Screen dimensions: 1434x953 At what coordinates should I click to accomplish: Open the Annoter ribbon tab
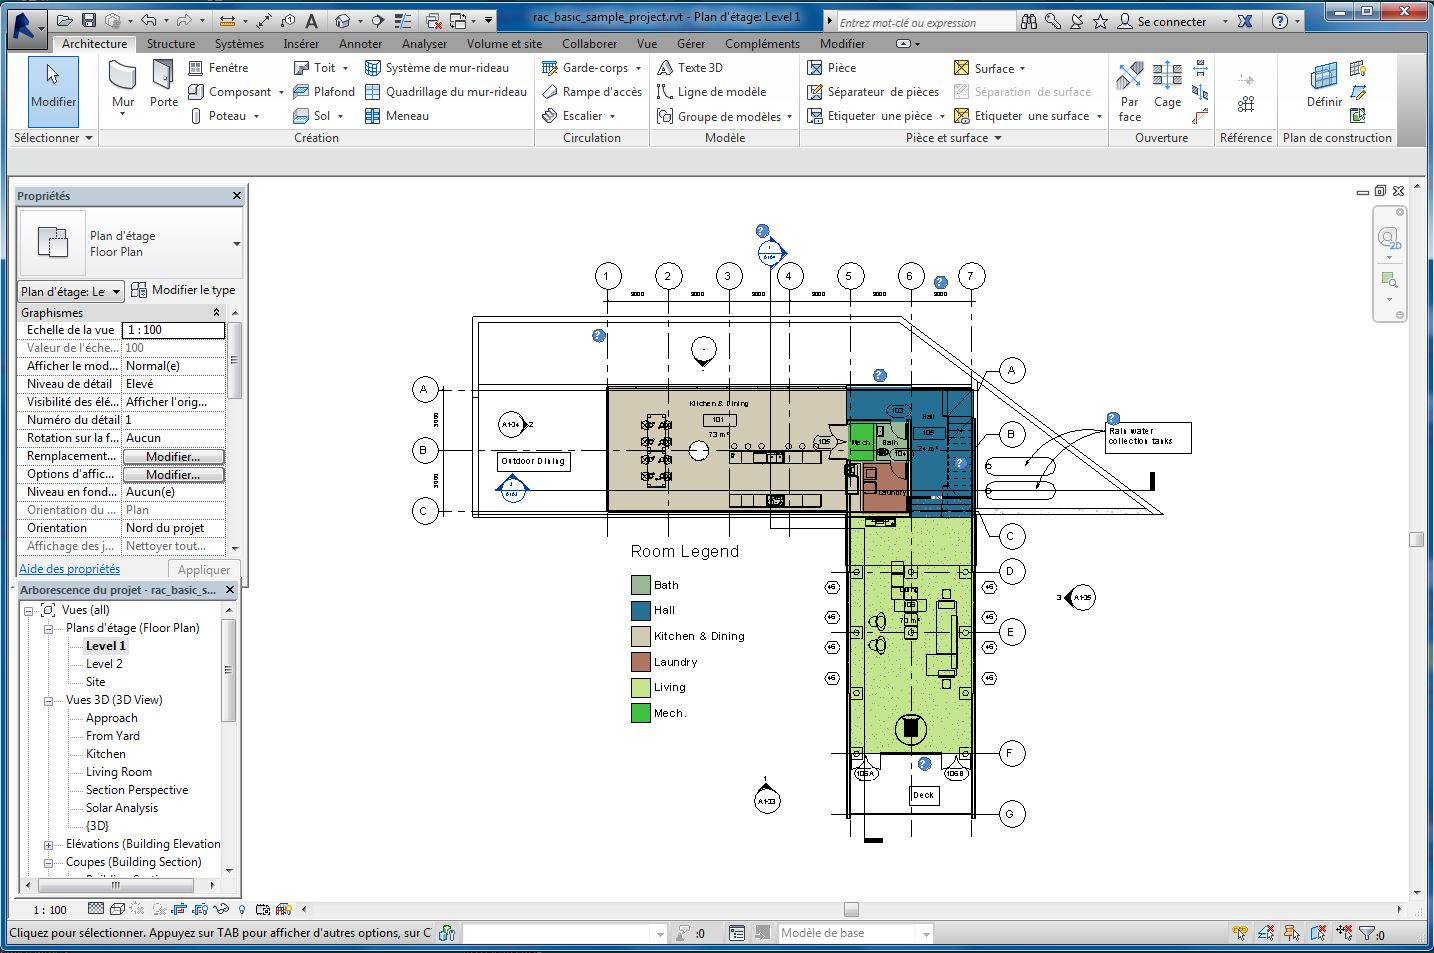[360, 44]
